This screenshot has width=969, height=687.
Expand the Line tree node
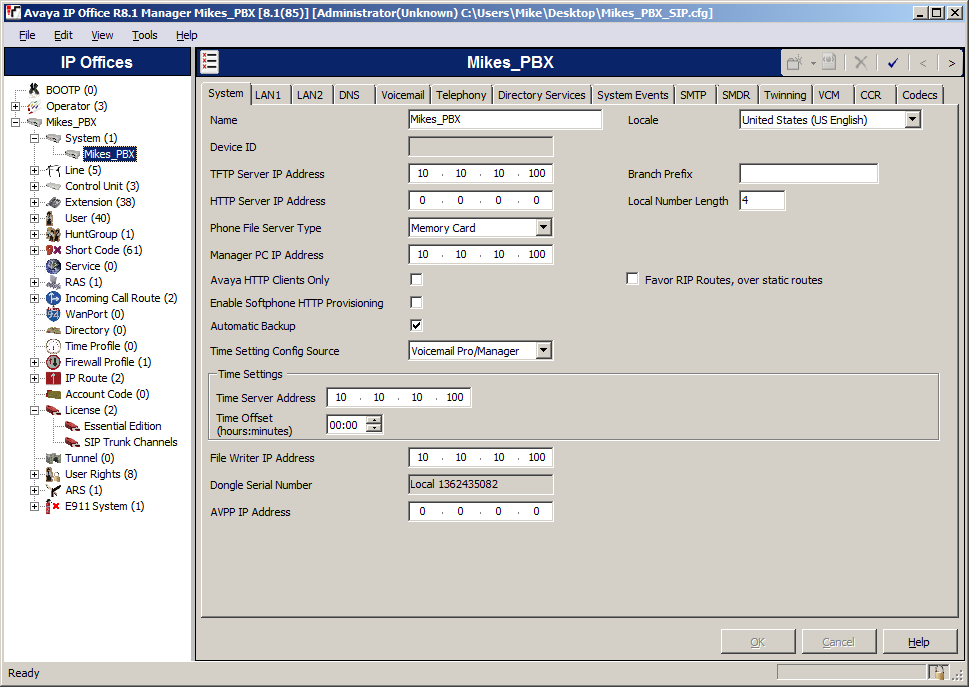(x=35, y=171)
